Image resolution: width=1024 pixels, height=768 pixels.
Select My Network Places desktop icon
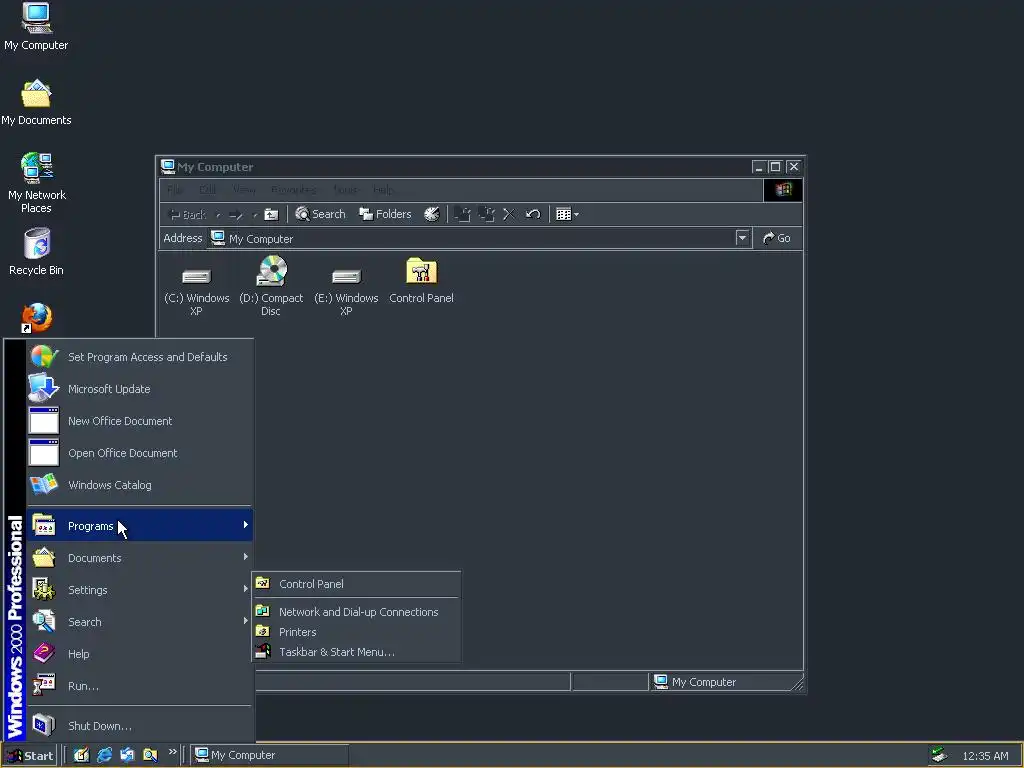tap(36, 183)
